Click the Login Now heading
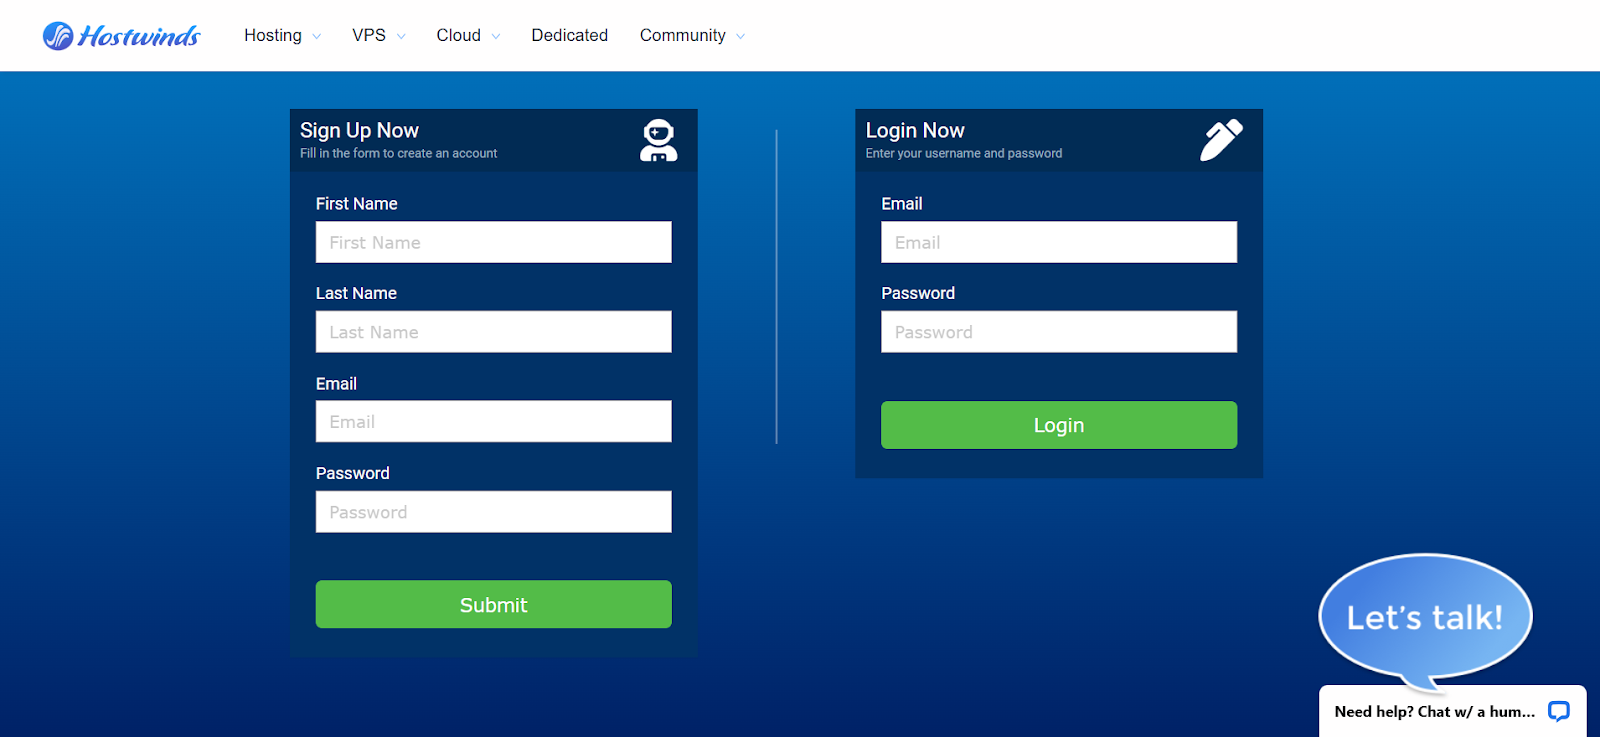This screenshot has height=737, width=1600. point(915,130)
